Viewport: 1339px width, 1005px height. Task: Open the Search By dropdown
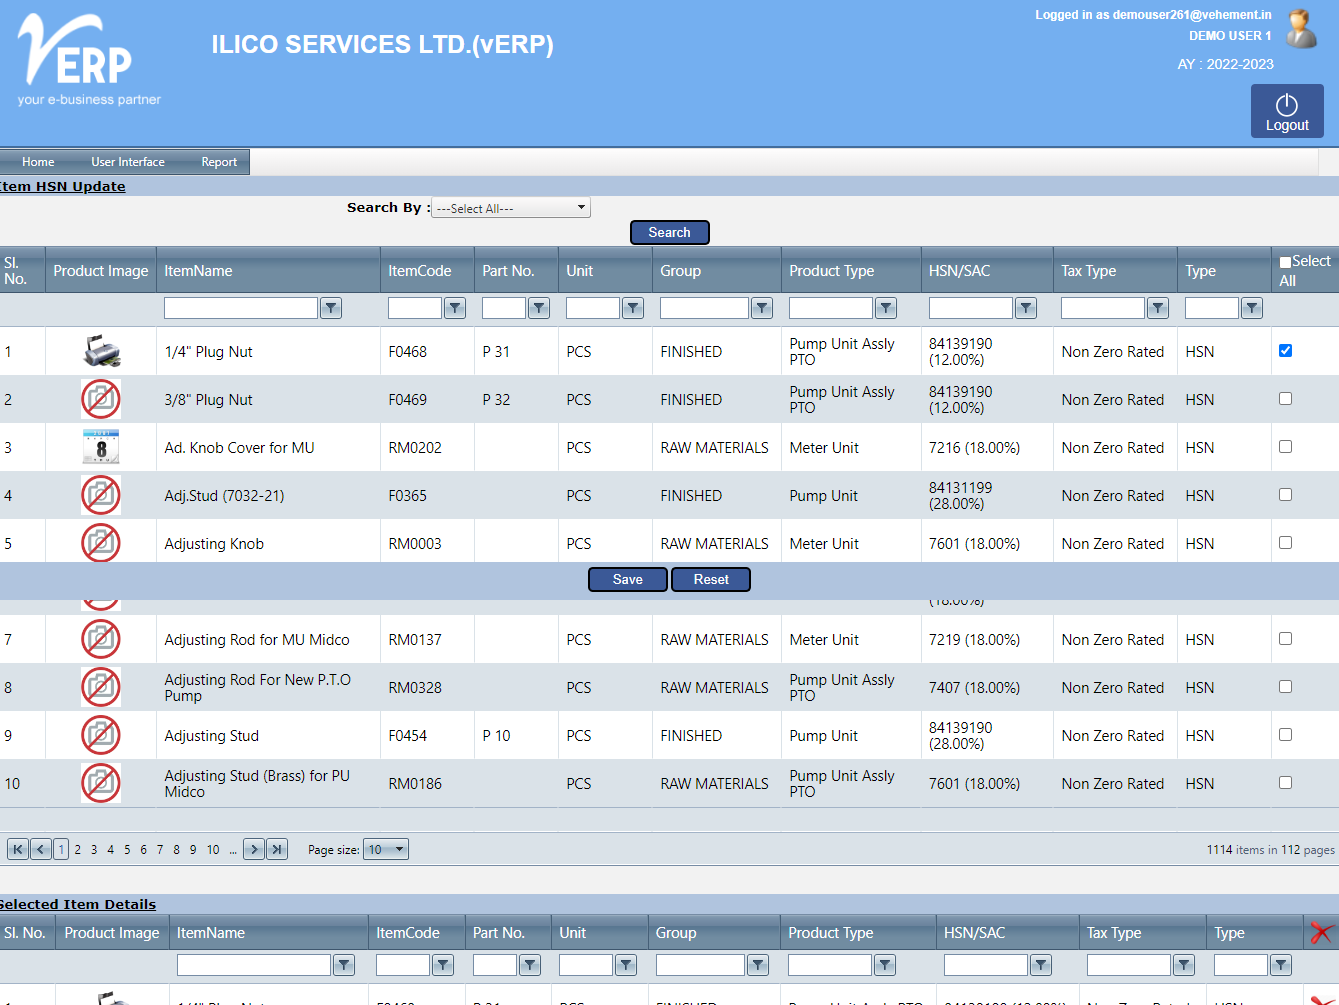511,208
